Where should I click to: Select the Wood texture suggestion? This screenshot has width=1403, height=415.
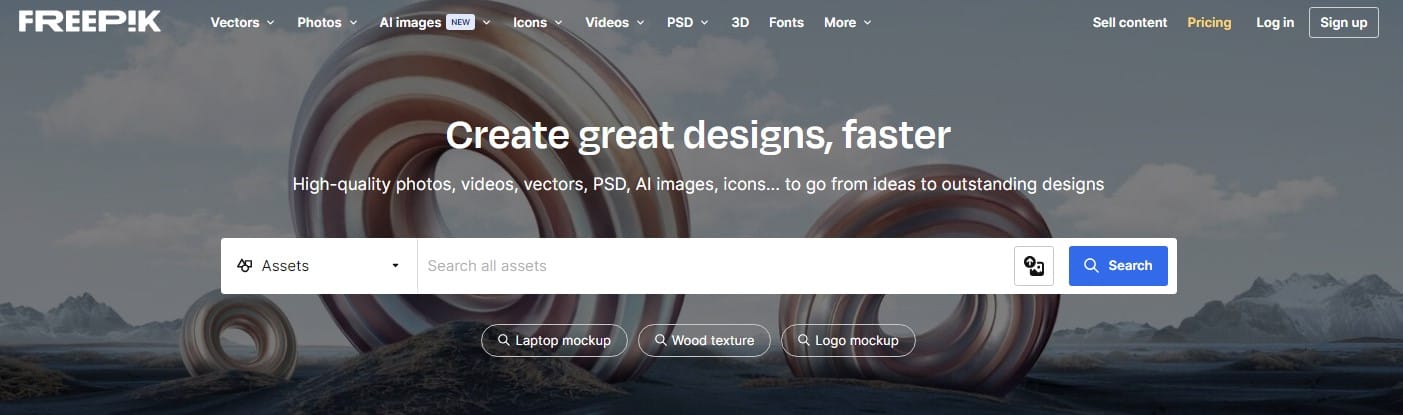(704, 340)
